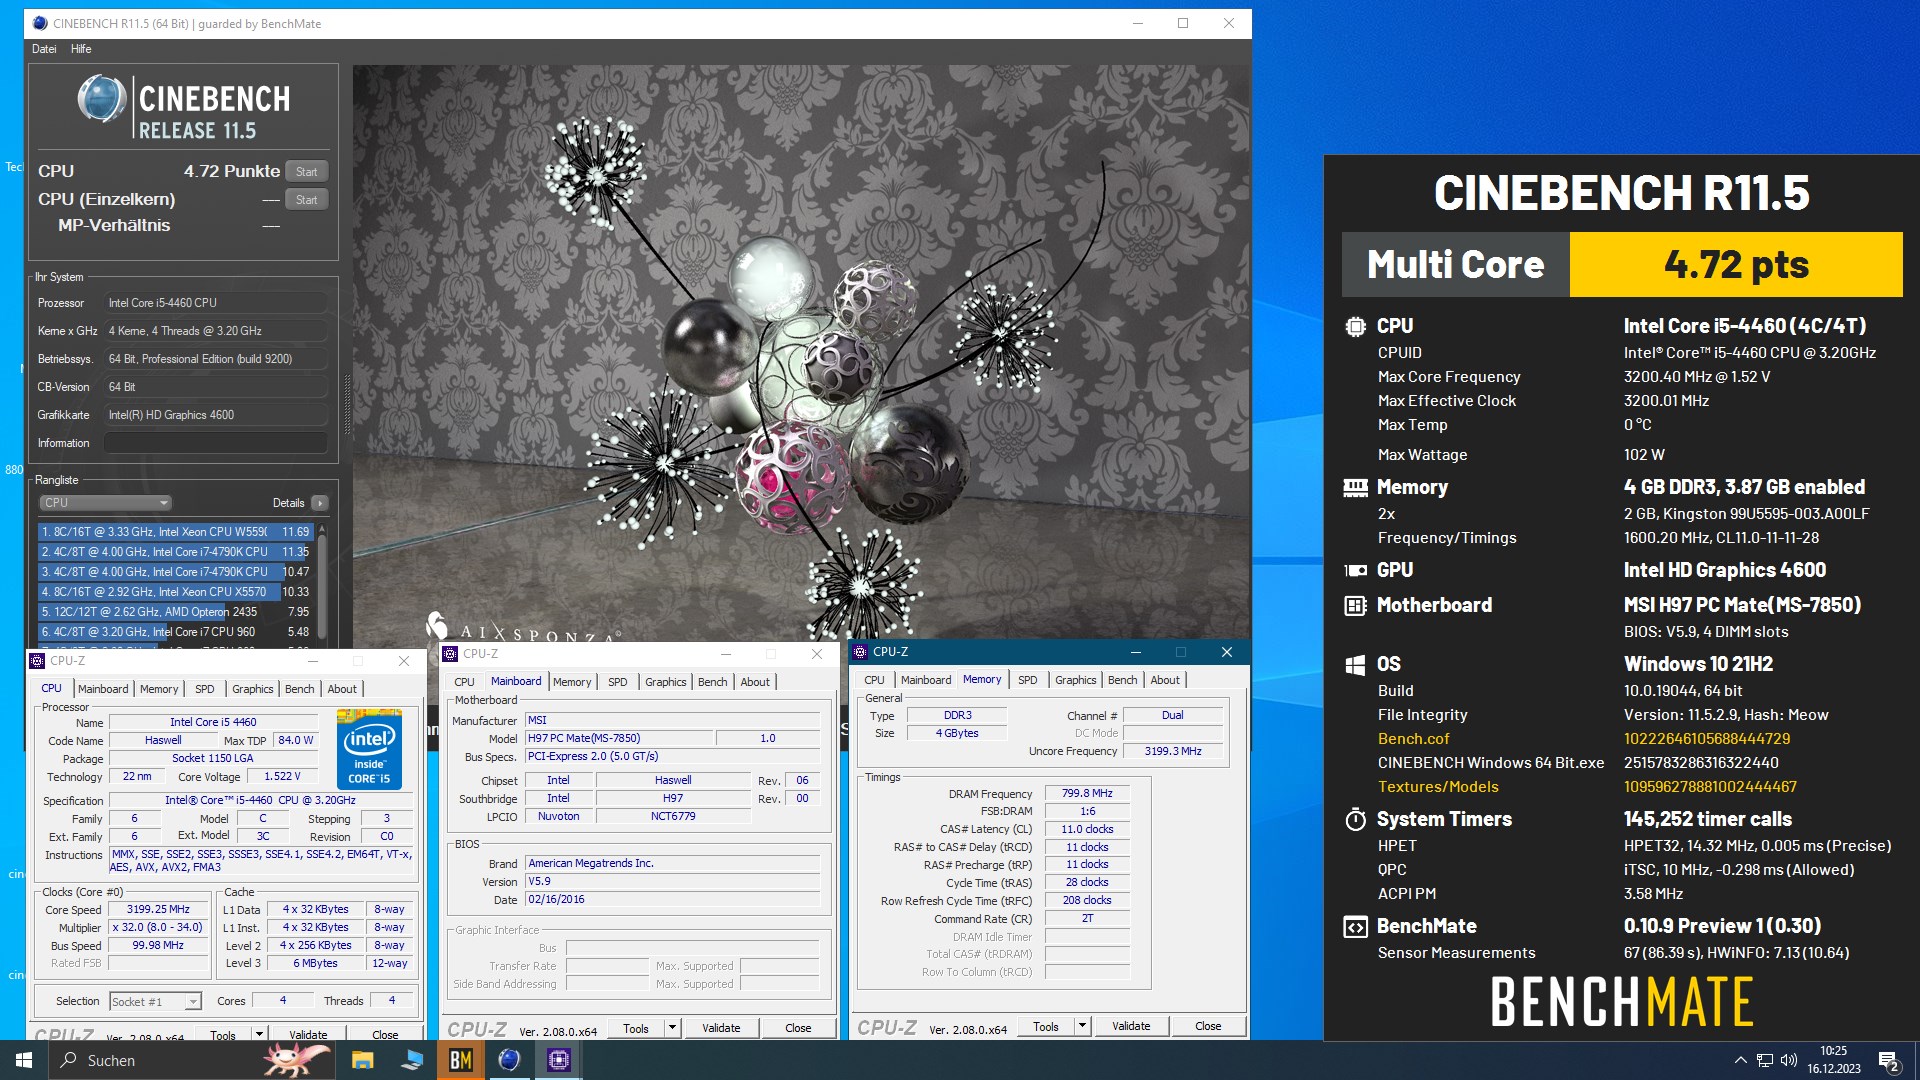Screen dimensions: 1920x1080
Task: Click the axolotl search highlight icon
Action: click(x=296, y=1060)
